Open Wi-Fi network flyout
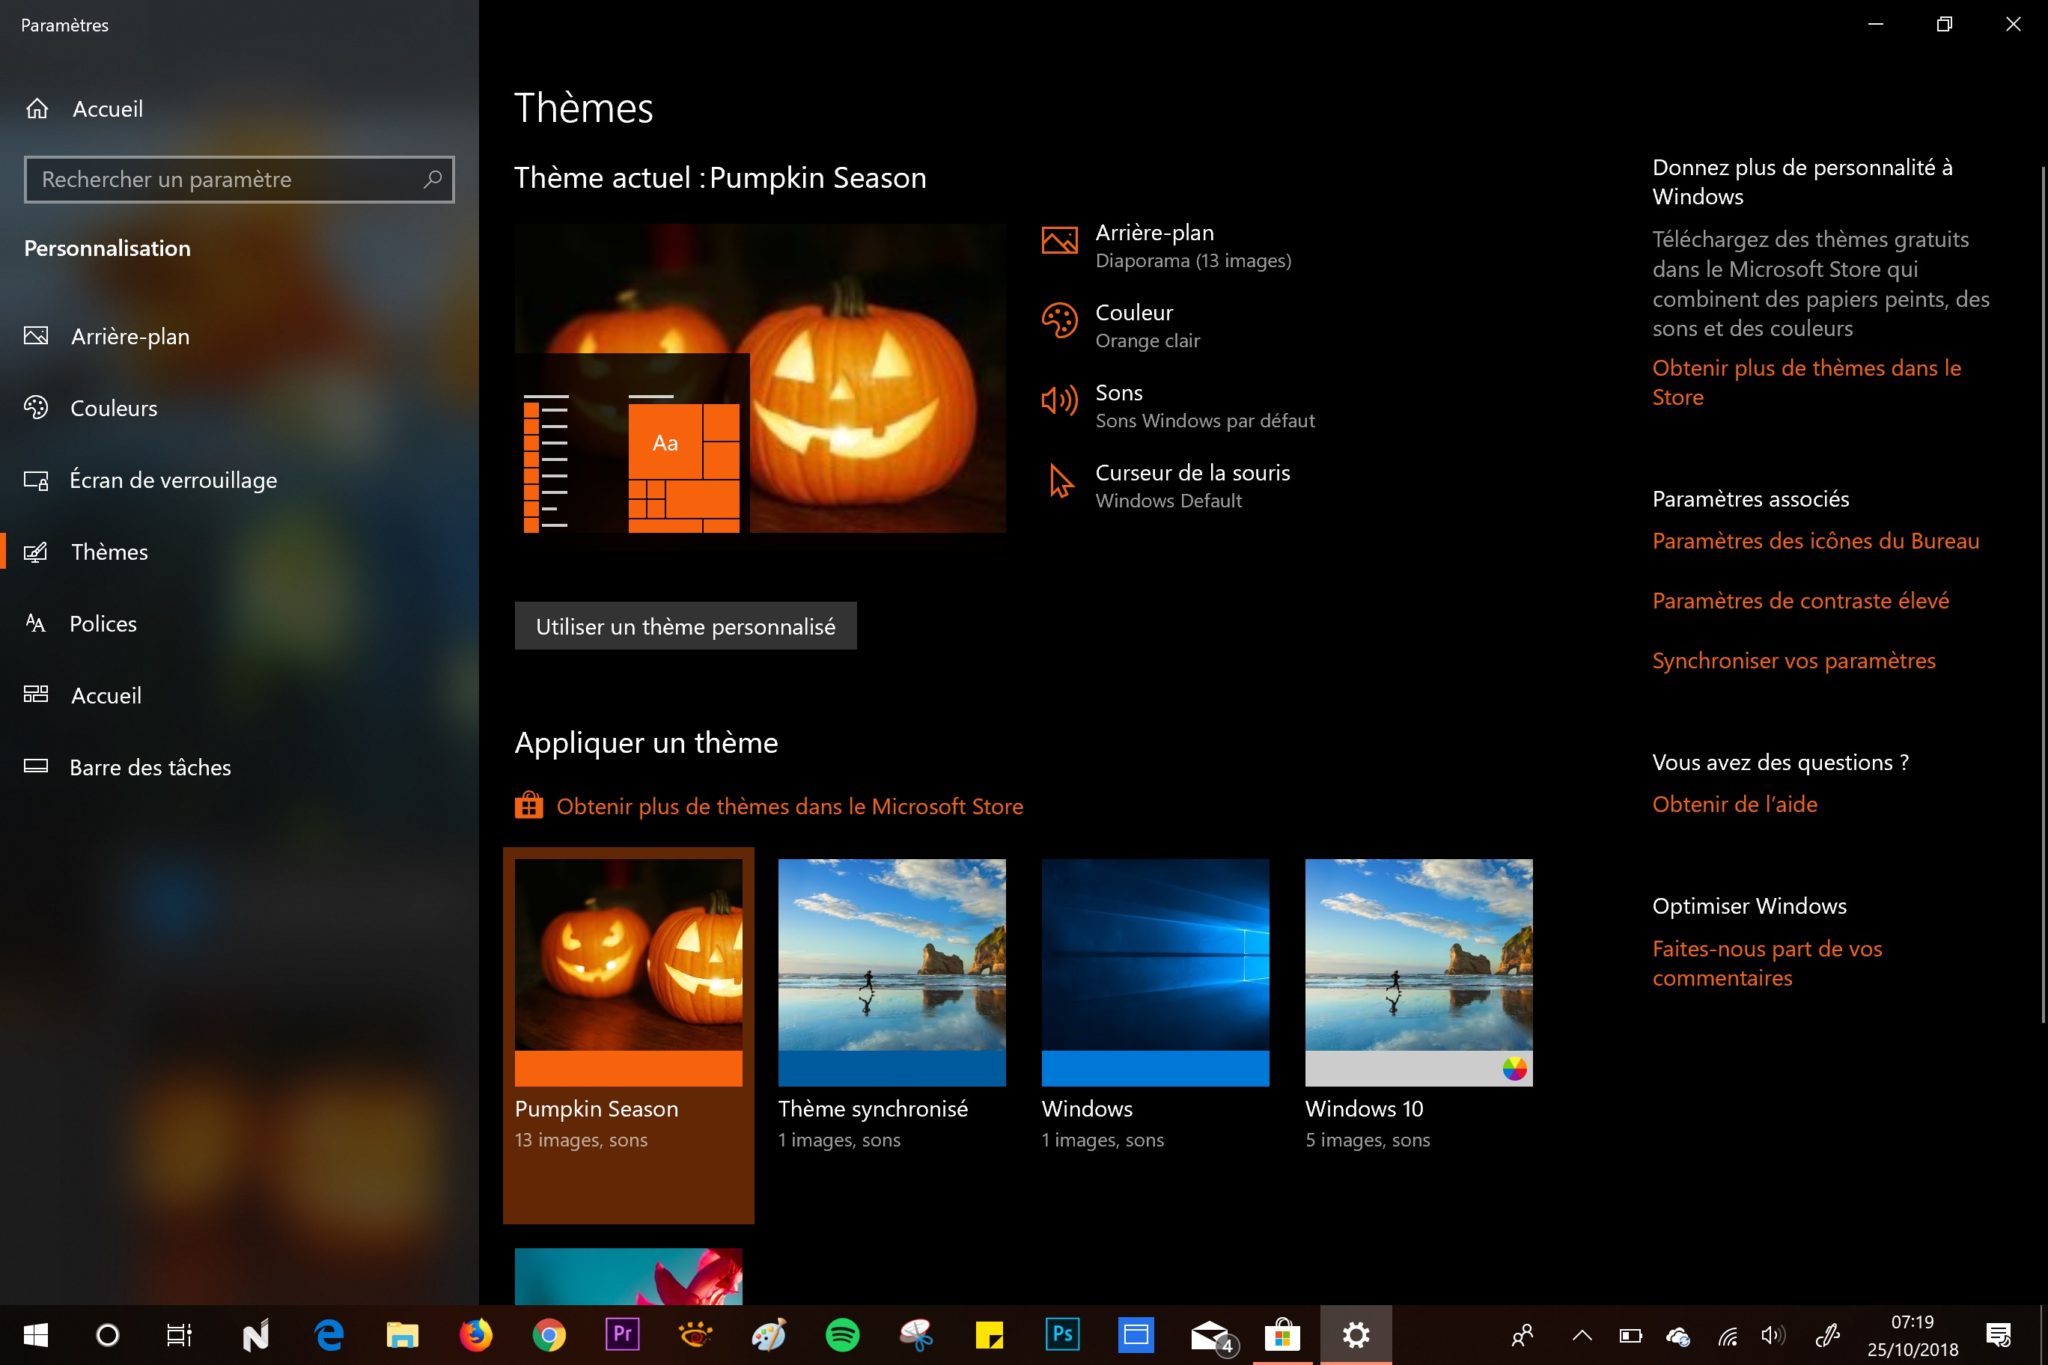This screenshot has height=1365, width=2048. coord(1727,1335)
